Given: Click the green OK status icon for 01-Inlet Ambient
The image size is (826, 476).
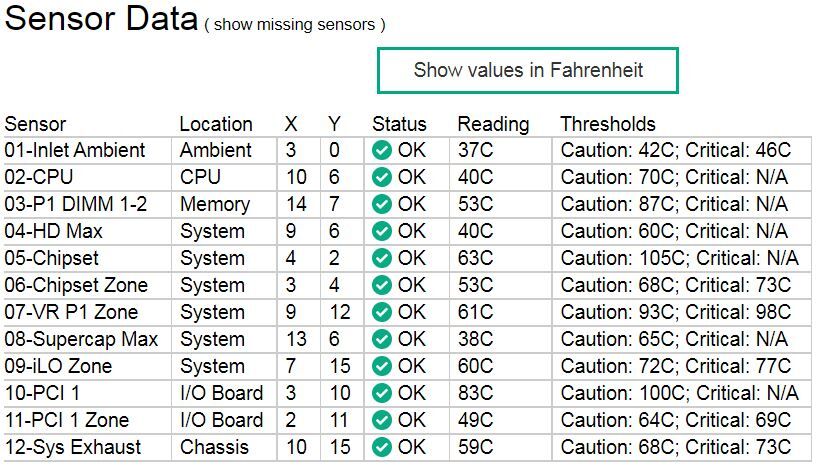Looking at the screenshot, I should [x=382, y=151].
